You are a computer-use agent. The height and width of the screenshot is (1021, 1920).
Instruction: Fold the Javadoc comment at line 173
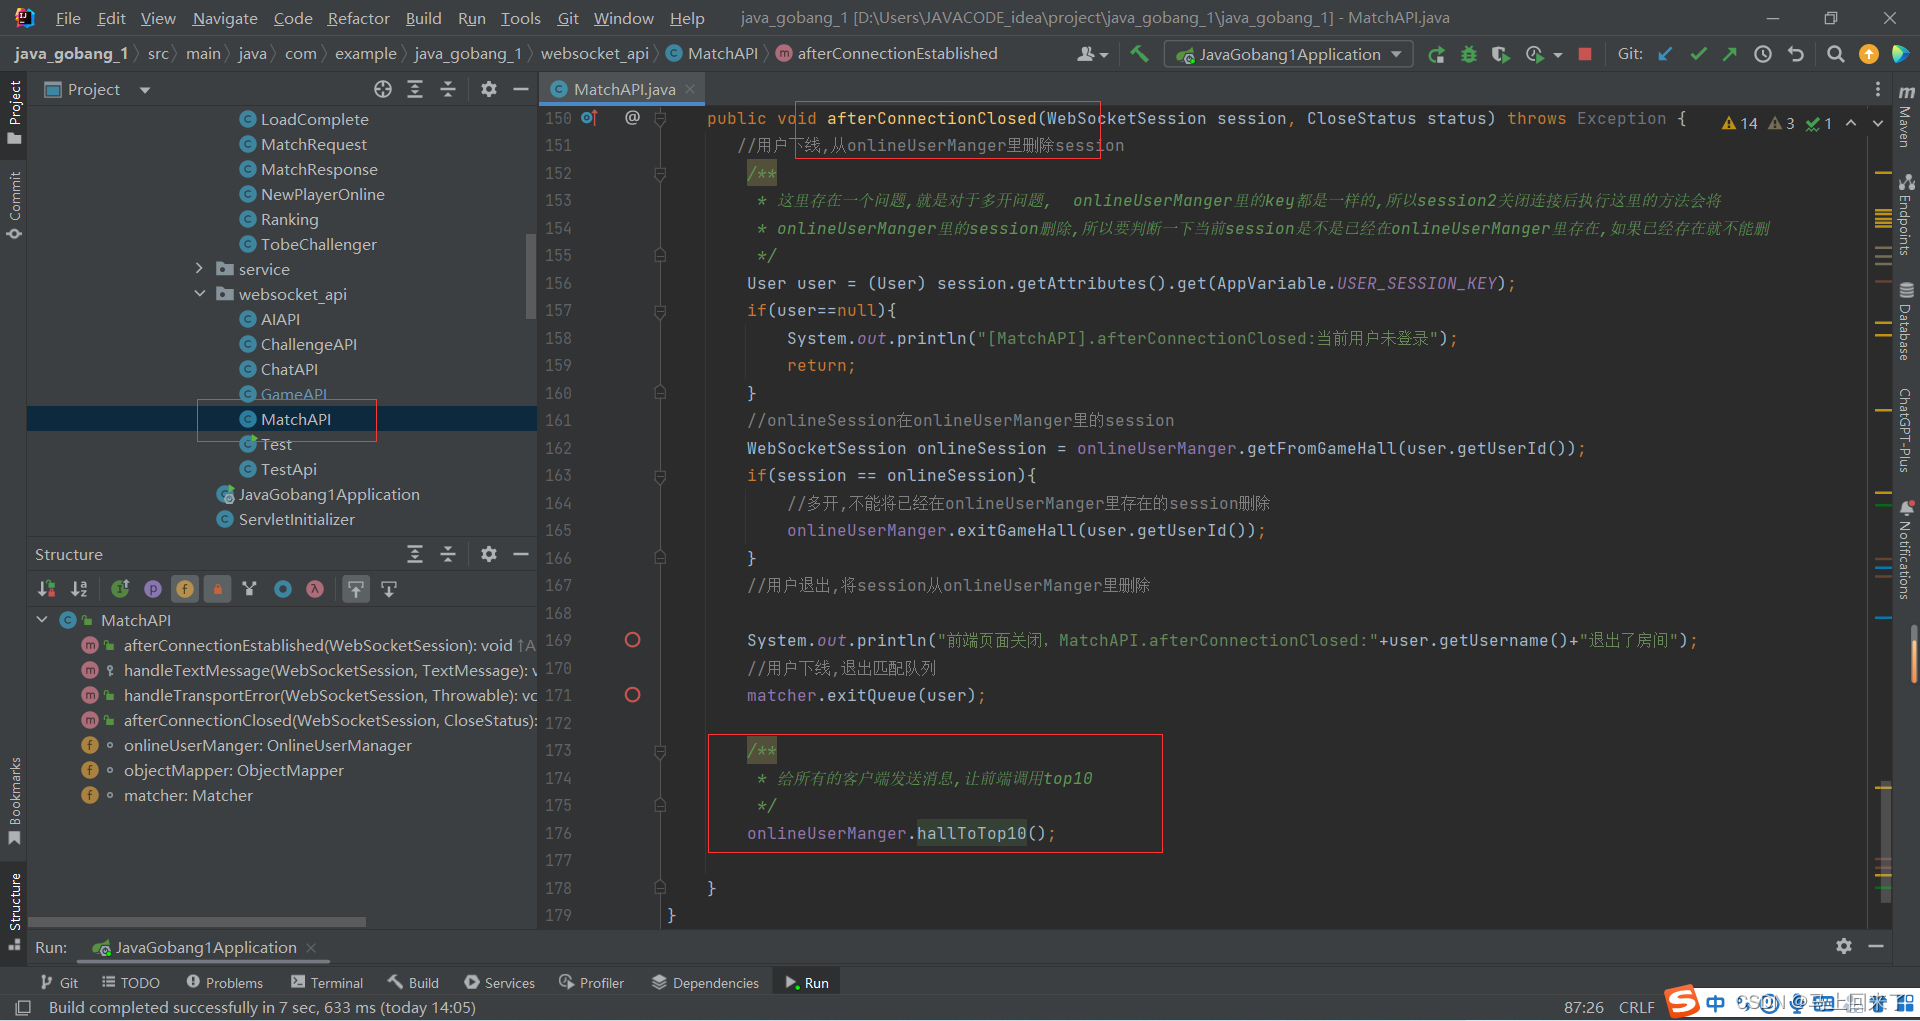(x=660, y=750)
